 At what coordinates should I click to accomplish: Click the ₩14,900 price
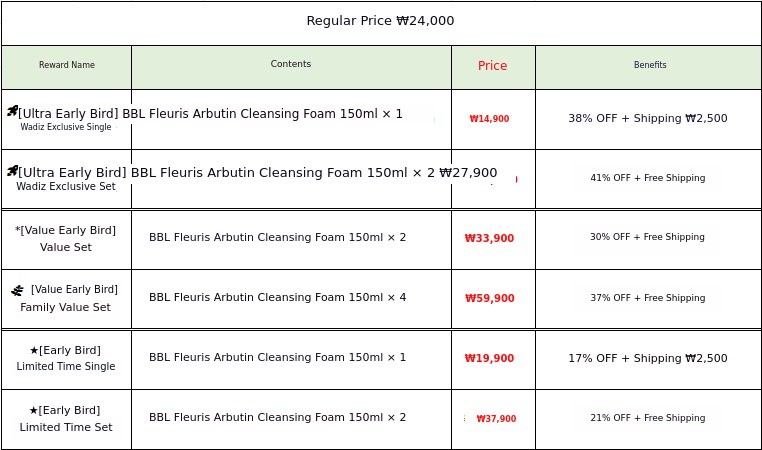[489, 119]
